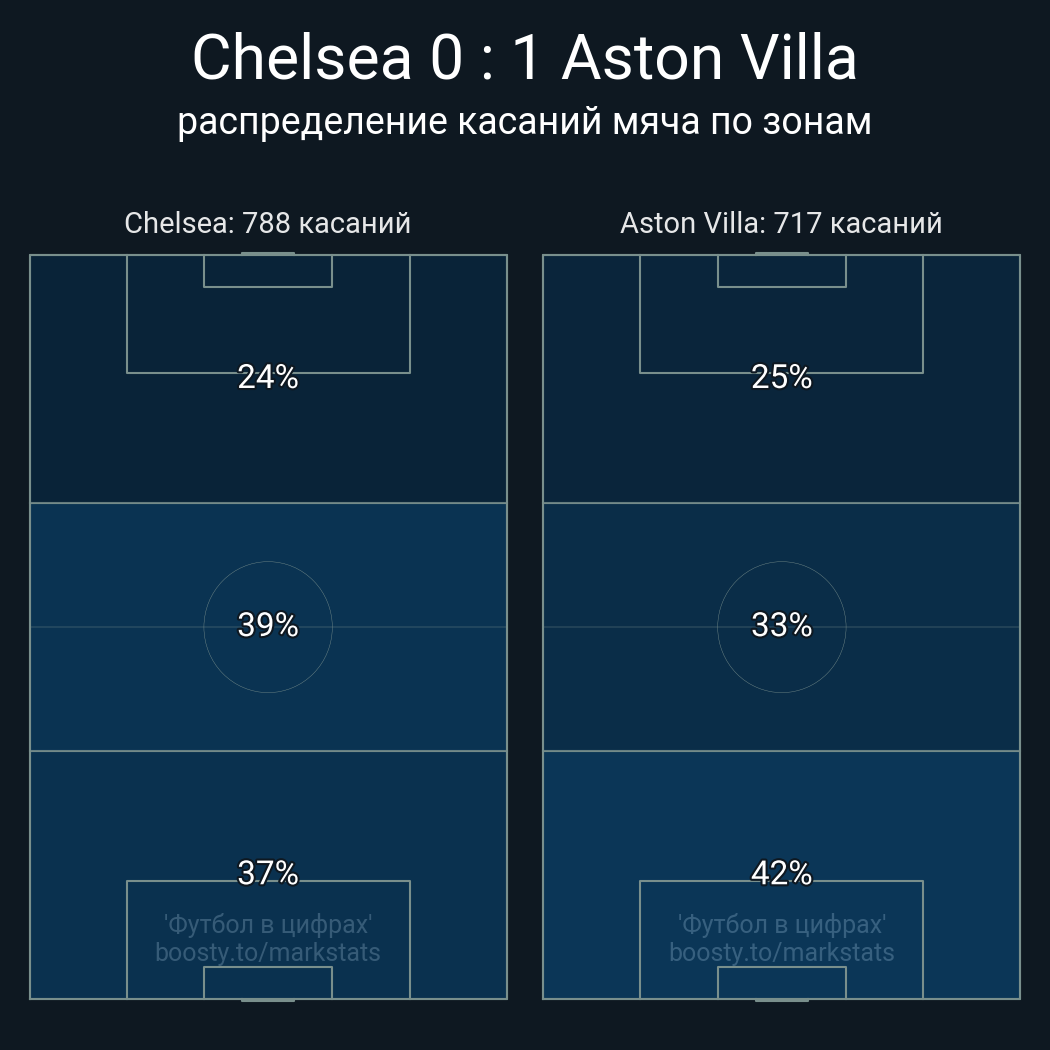1050x1050 pixels.
Task: Open the boosty.to/markstats link on Chelsea's pitch
Action: tap(268, 952)
